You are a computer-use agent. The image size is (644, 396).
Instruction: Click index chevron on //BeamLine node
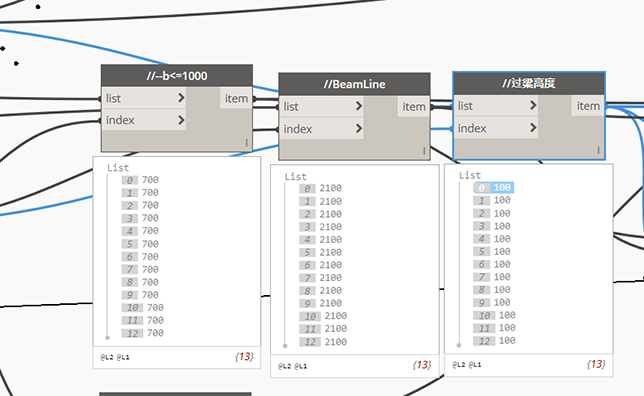359,128
